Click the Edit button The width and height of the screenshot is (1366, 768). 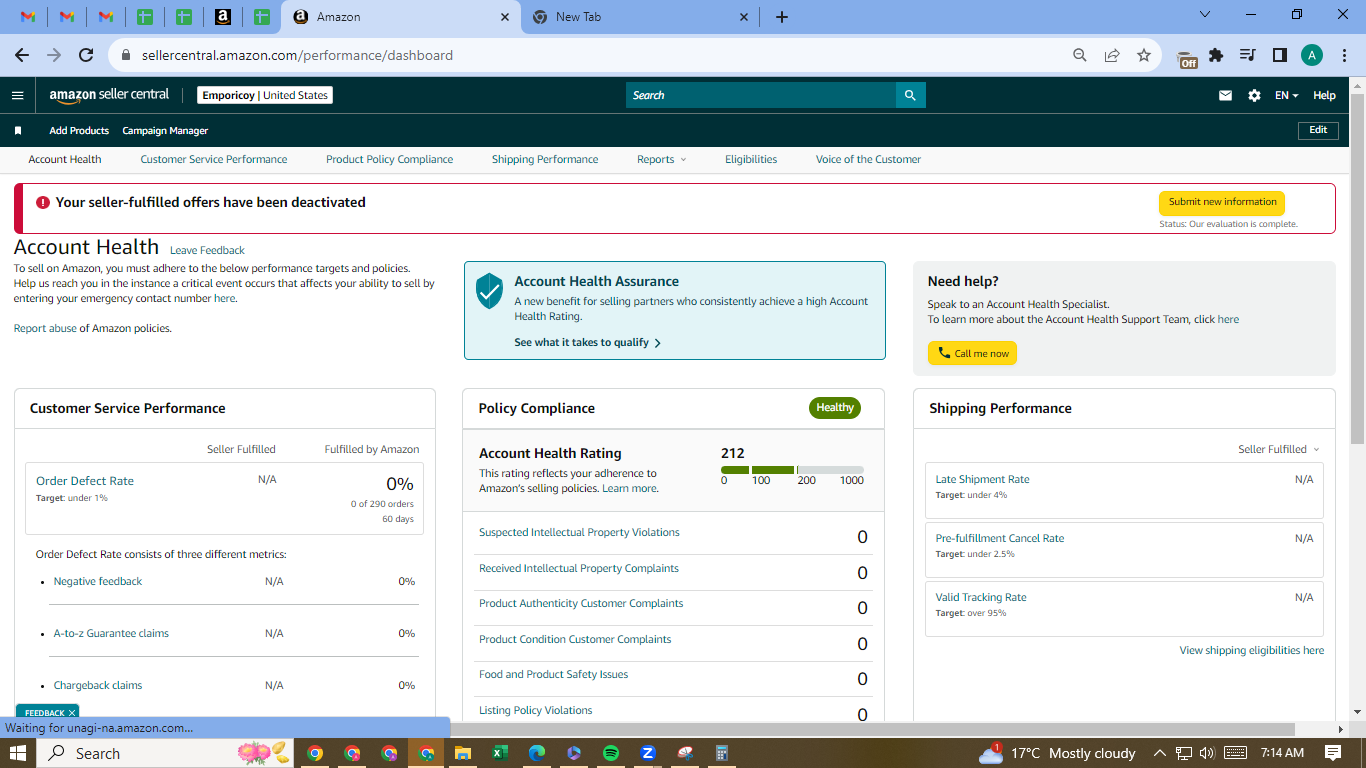(x=1318, y=130)
